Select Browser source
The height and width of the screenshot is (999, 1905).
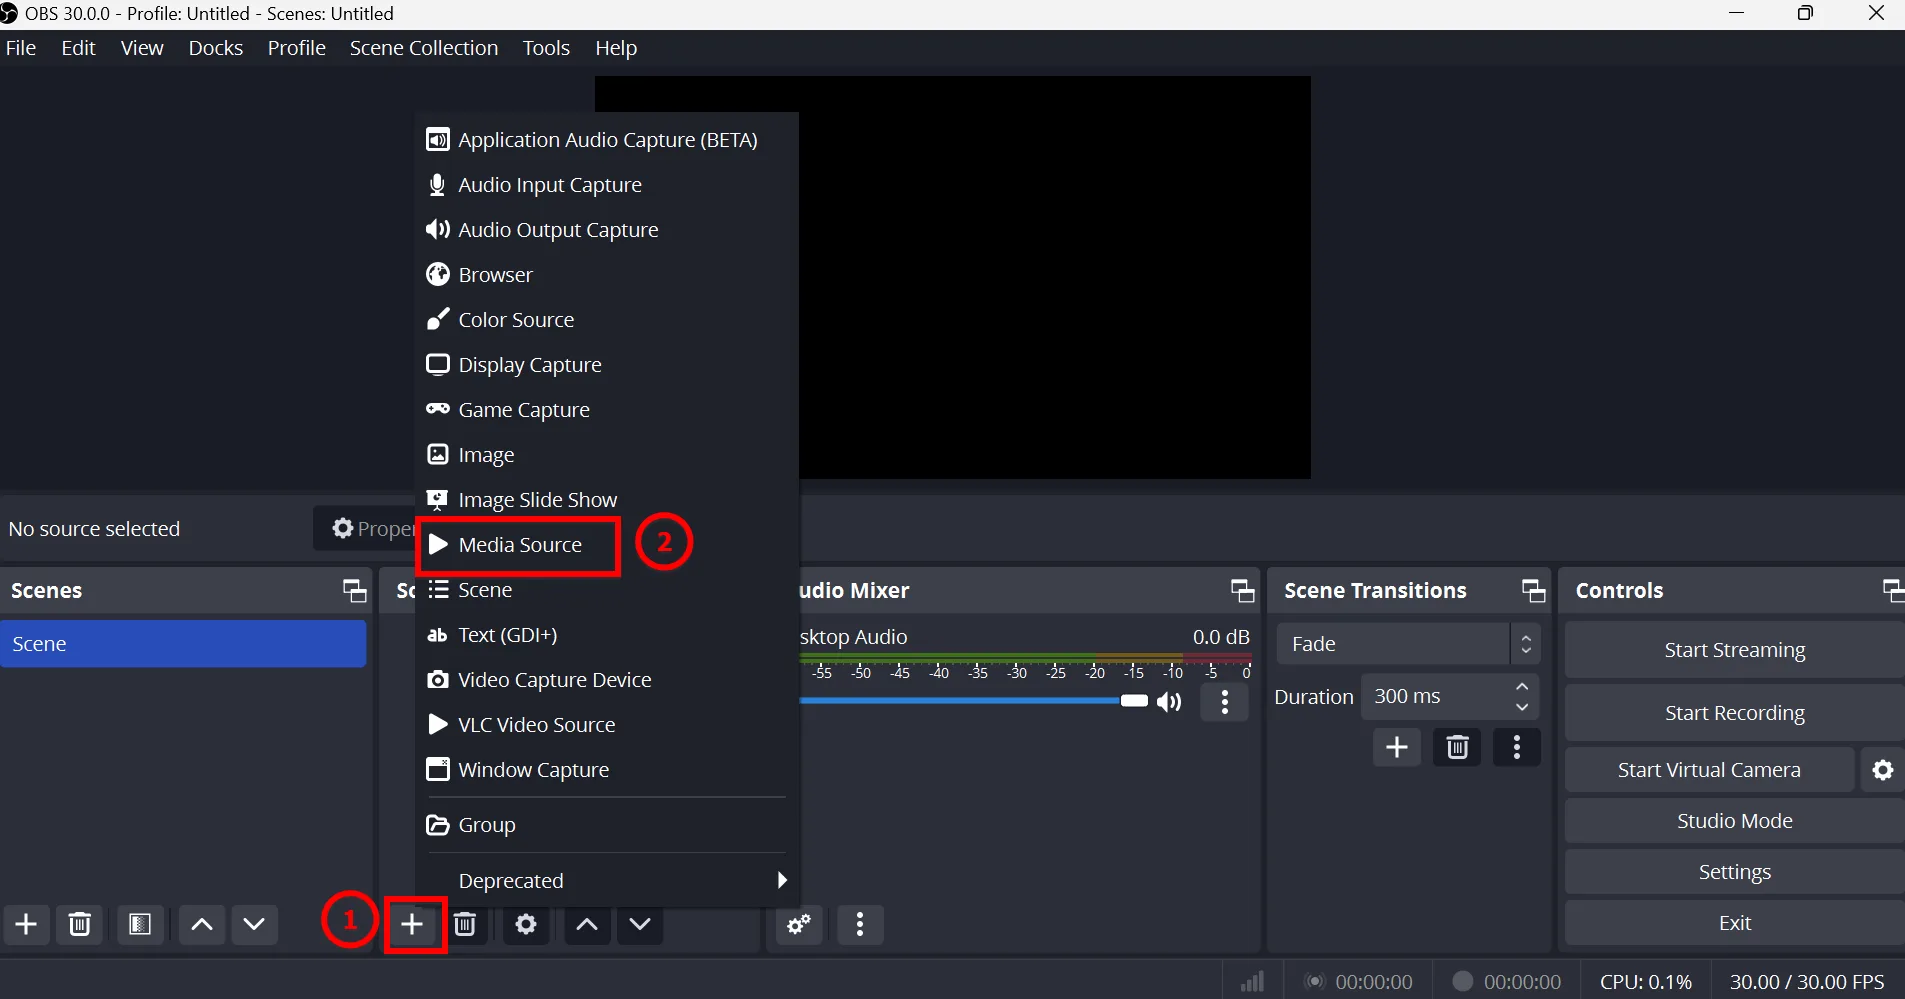pyautogui.click(x=607, y=275)
